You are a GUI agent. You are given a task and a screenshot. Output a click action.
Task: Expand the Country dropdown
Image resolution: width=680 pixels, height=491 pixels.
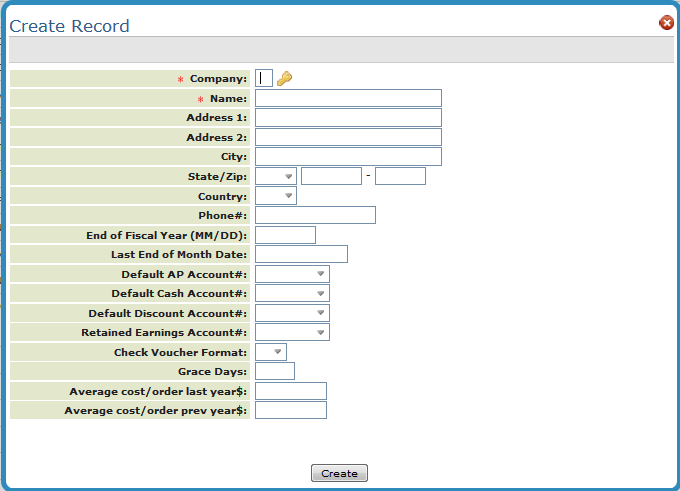coord(276,196)
